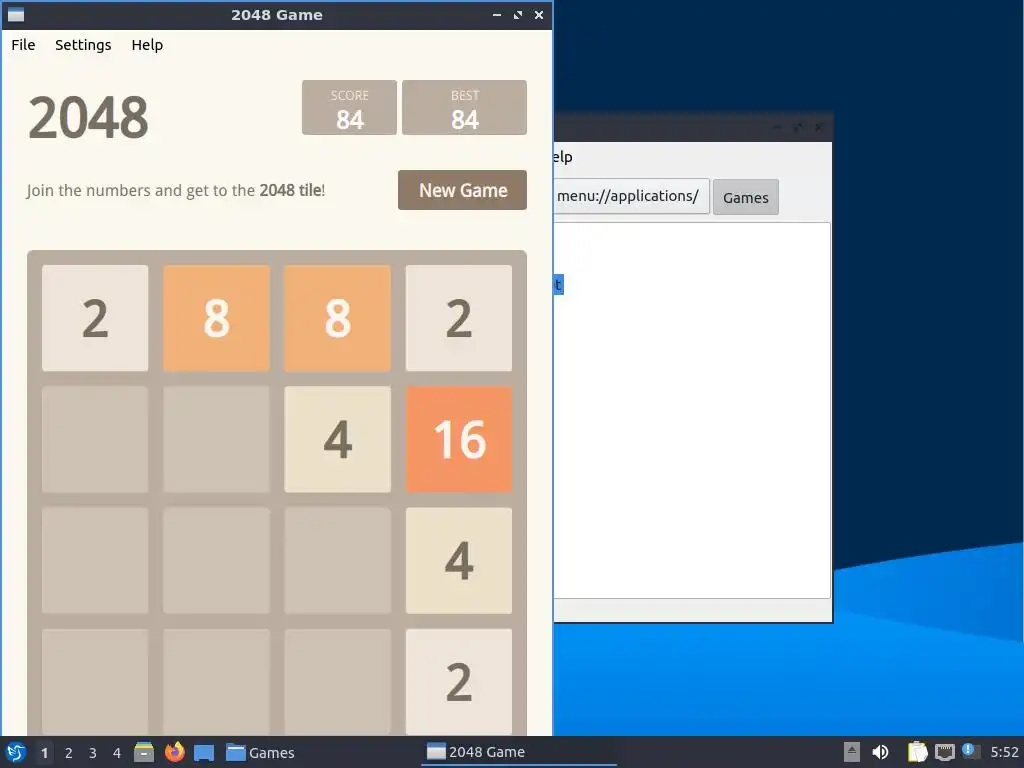Launch Firefox from the taskbar
The image size is (1024, 768).
click(174, 752)
